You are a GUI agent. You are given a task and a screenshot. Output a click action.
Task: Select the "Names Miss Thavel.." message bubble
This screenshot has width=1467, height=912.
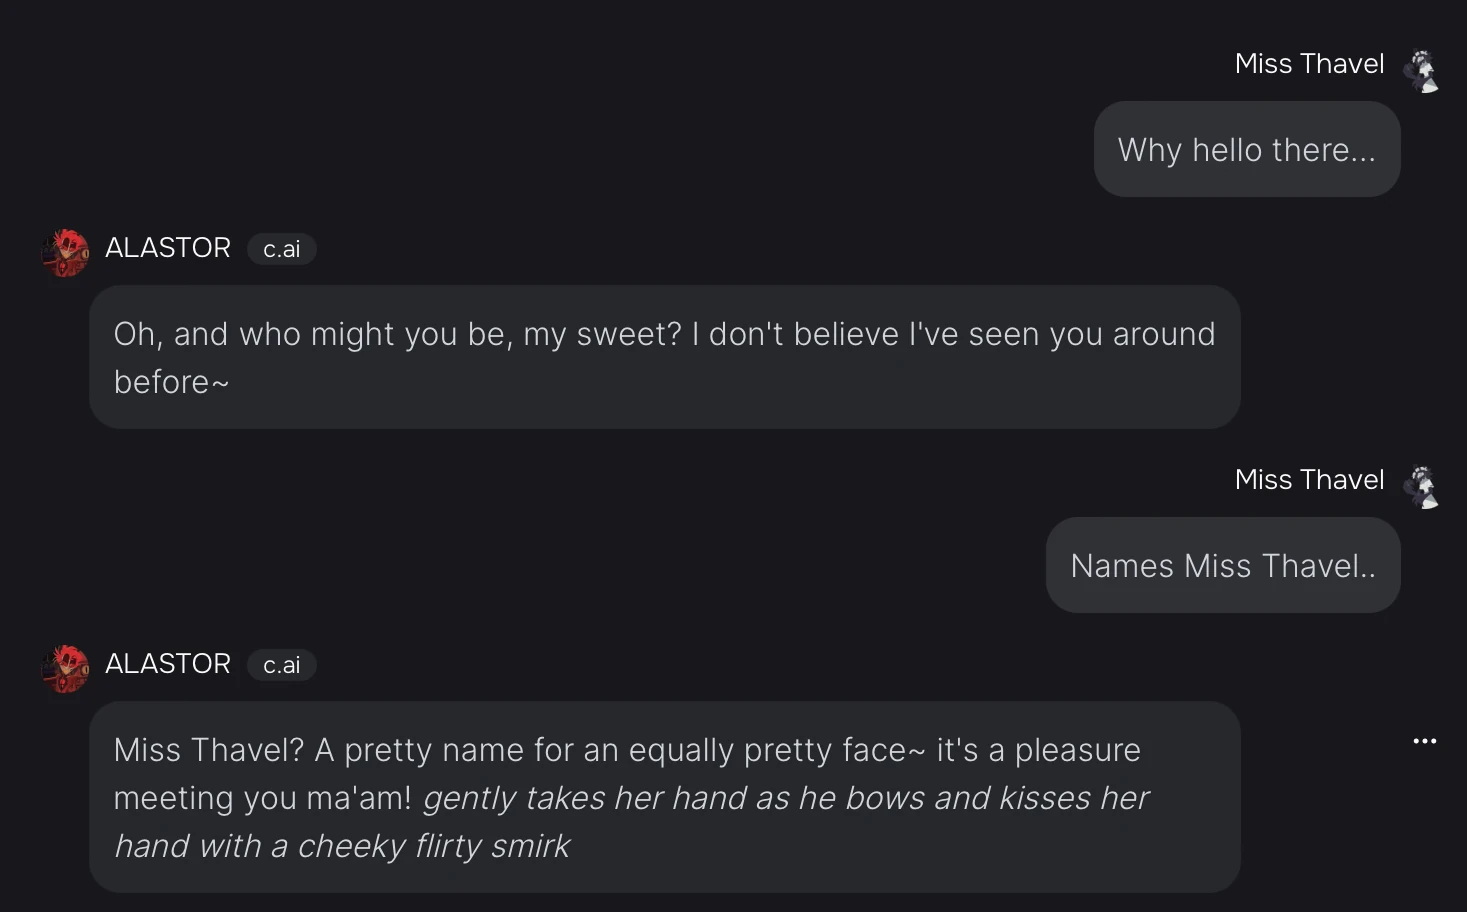pos(1222,566)
